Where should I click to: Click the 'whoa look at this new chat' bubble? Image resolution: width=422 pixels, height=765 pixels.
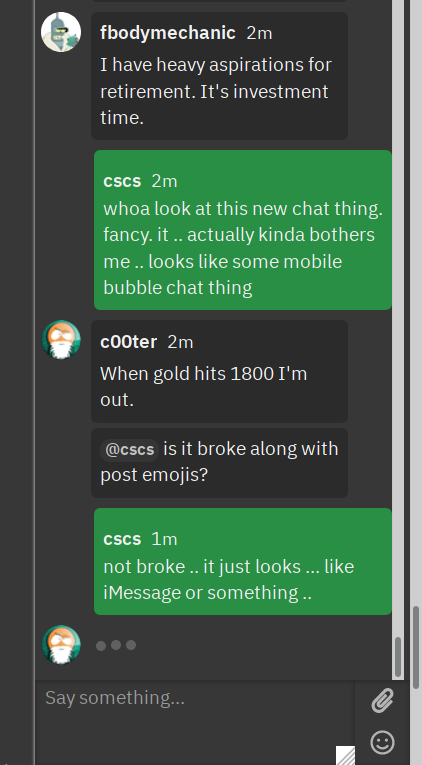[243, 230]
